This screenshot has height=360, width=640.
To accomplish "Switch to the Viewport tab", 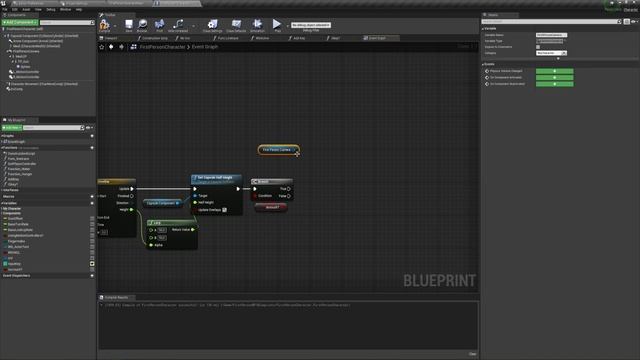I will [x=111, y=38].
